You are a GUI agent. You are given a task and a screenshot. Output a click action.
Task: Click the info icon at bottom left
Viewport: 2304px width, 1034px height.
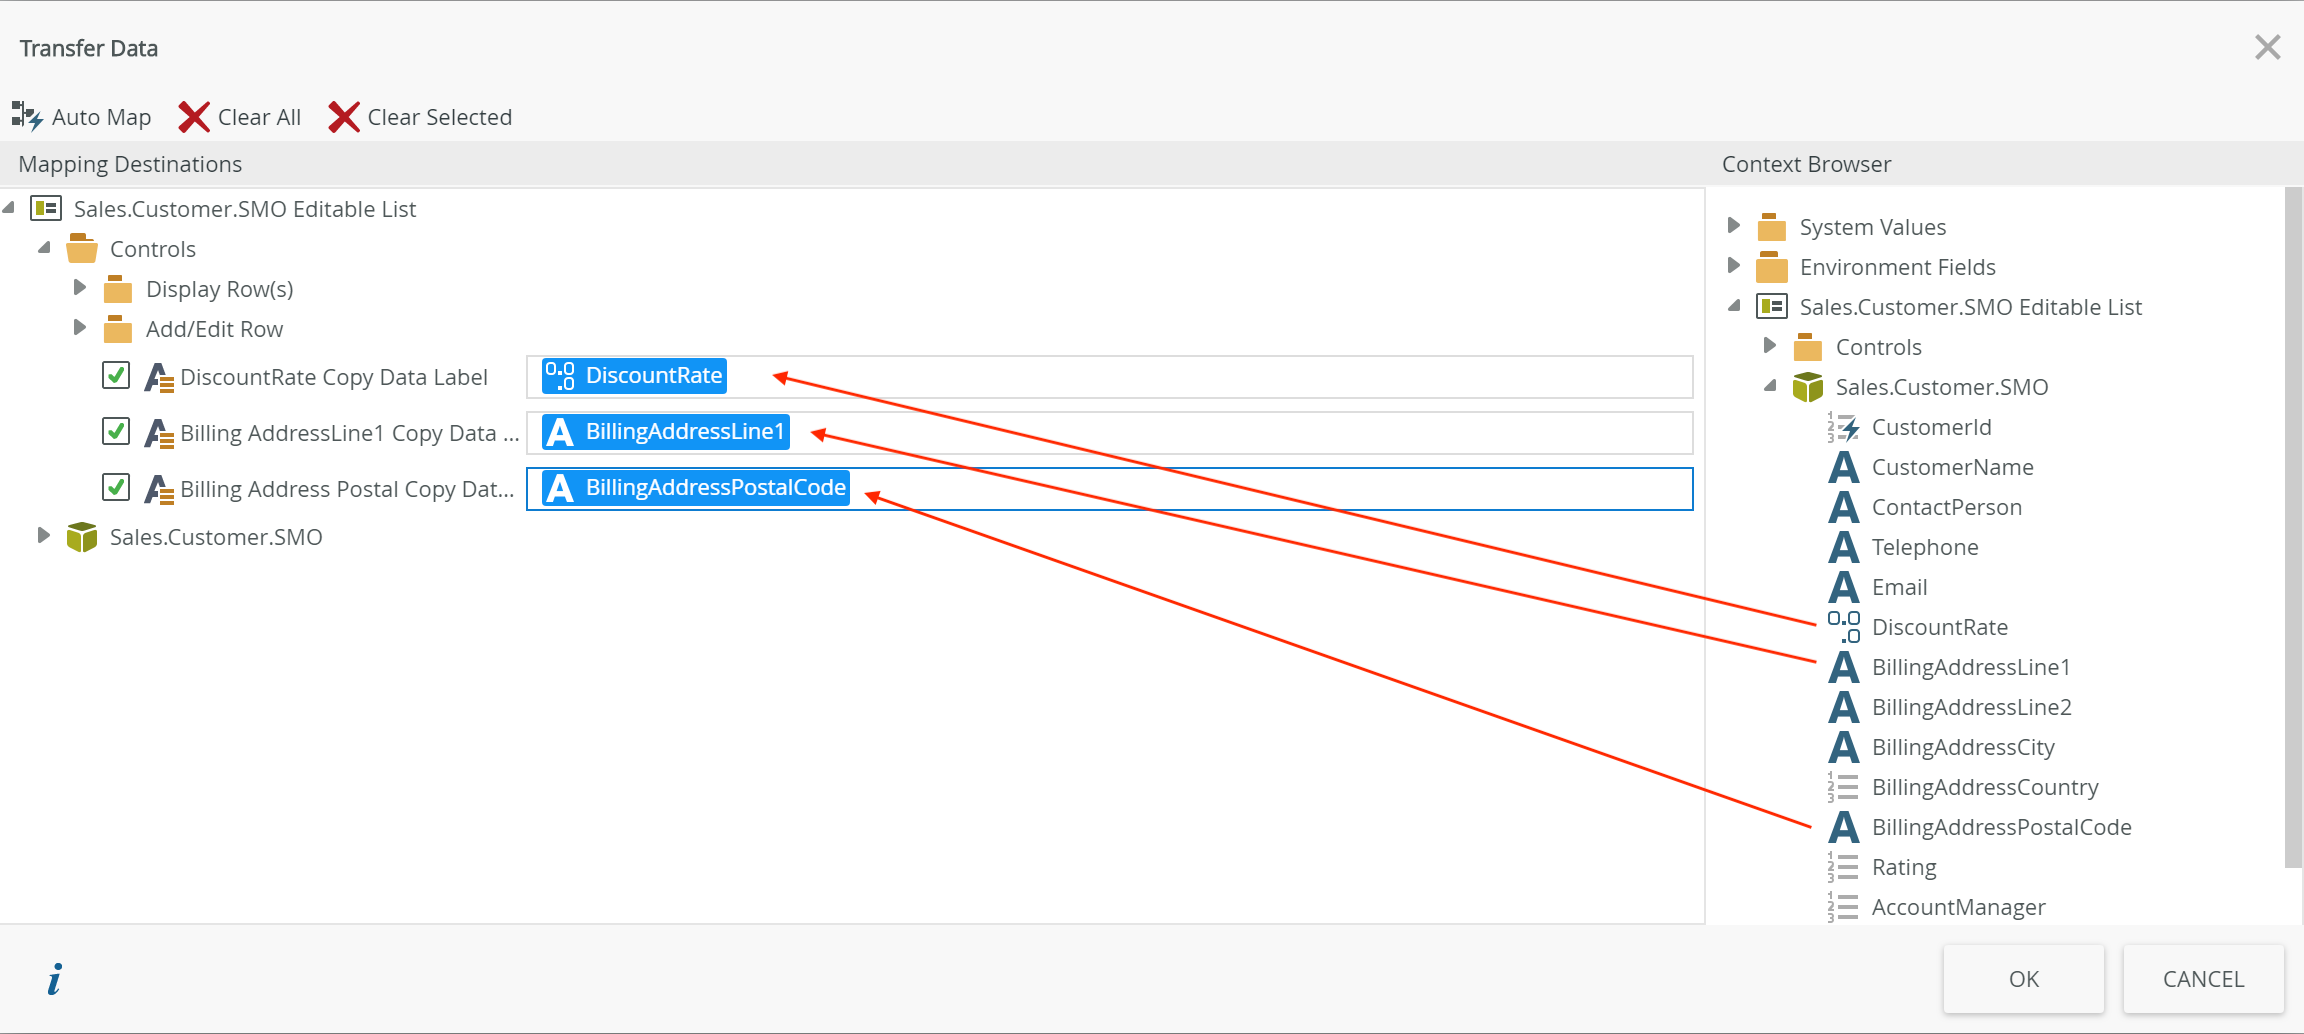(55, 979)
